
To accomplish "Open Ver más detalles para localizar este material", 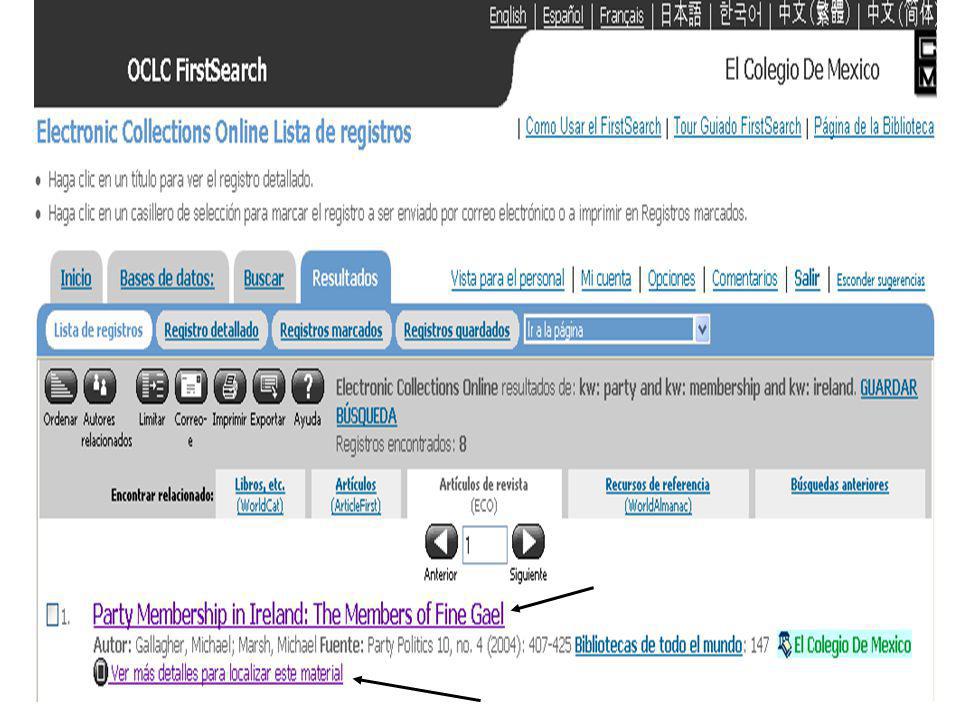I will point(227,673).
